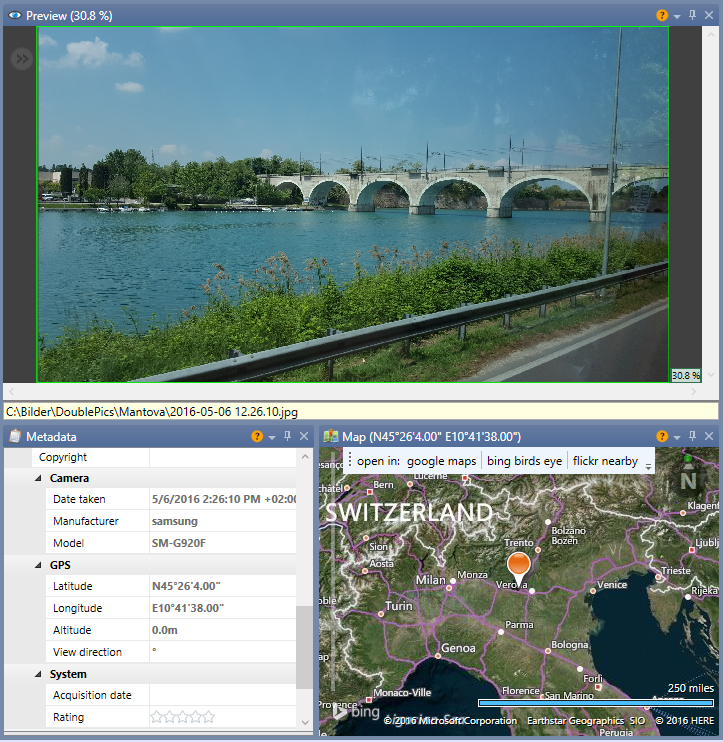Set rating to one star
This screenshot has width=723, height=742.
click(x=157, y=717)
